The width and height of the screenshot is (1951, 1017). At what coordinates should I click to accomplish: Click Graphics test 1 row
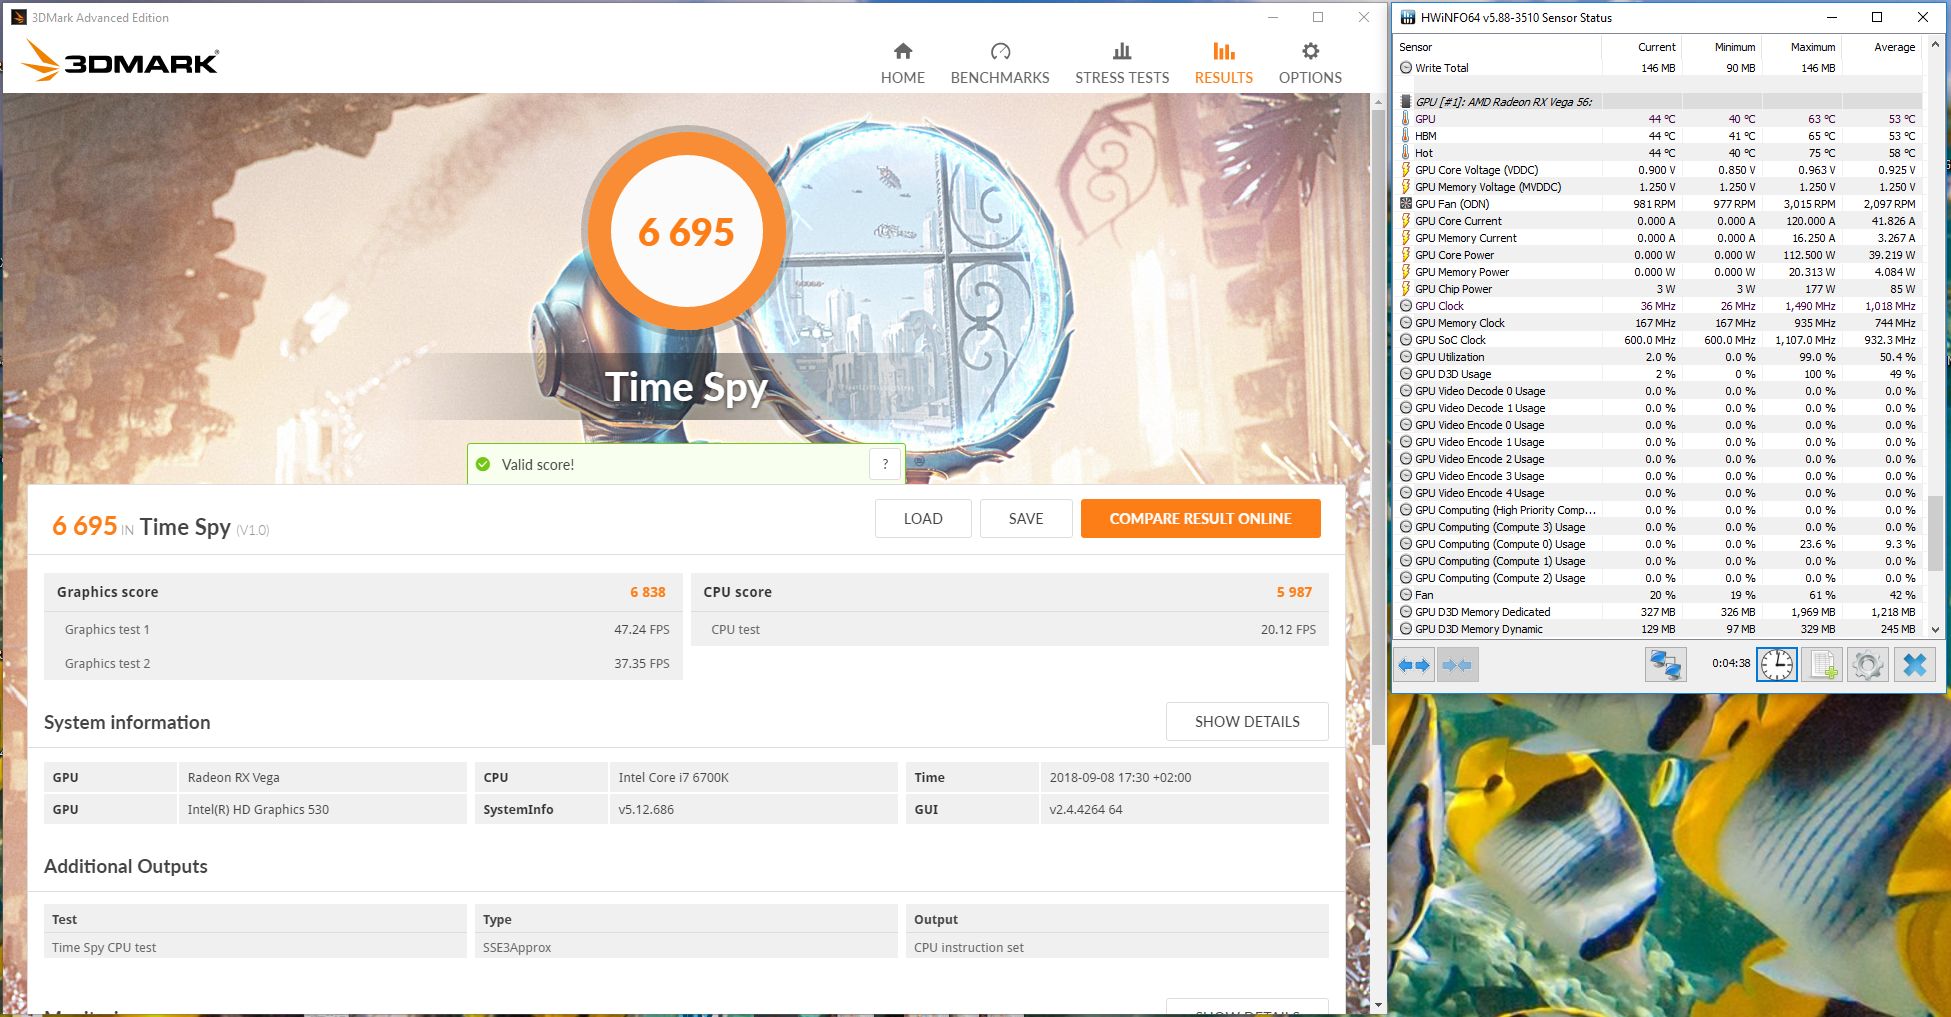point(363,629)
